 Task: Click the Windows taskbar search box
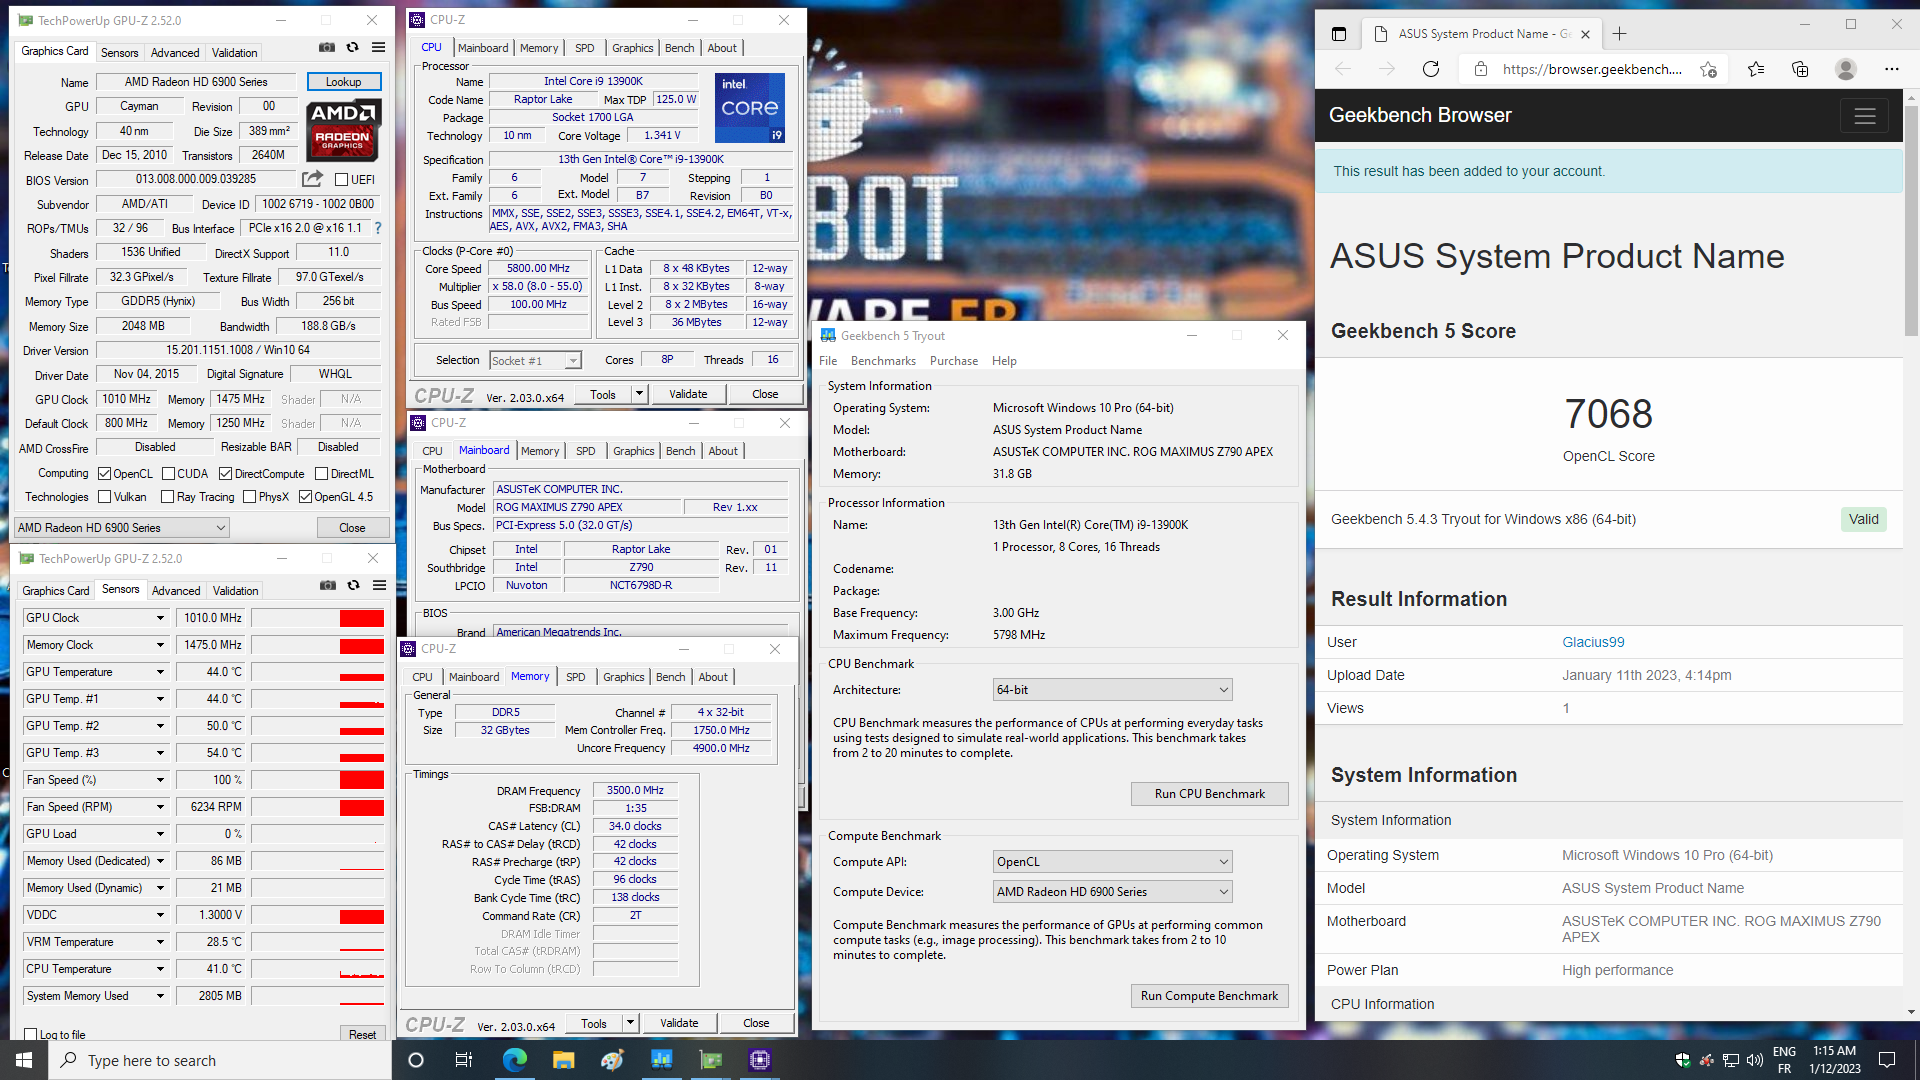220,1060
